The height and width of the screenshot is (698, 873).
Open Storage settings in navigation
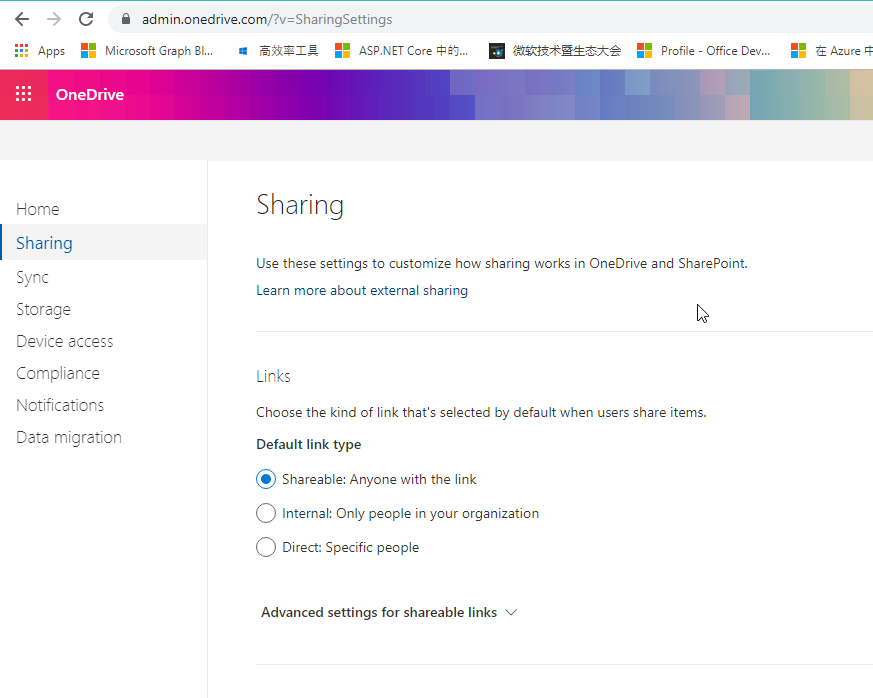point(43,309)
